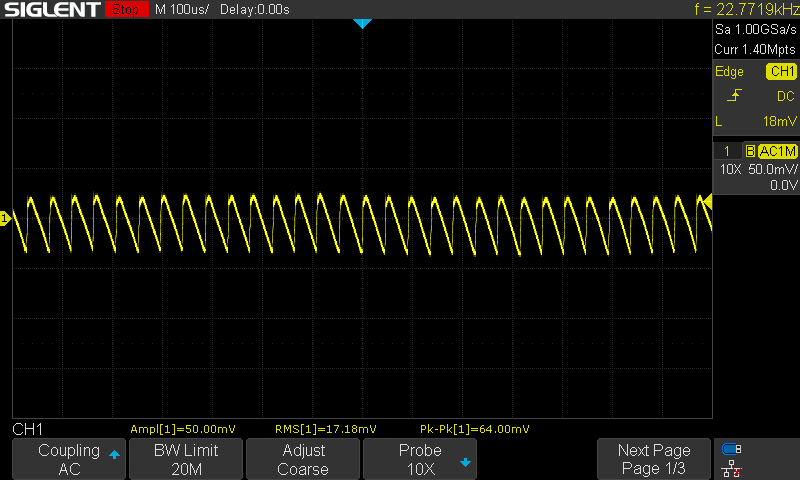Viewport: 800px width, 480px height.
Task: Open the Coupling AC selection
Action: coord(68,459)
